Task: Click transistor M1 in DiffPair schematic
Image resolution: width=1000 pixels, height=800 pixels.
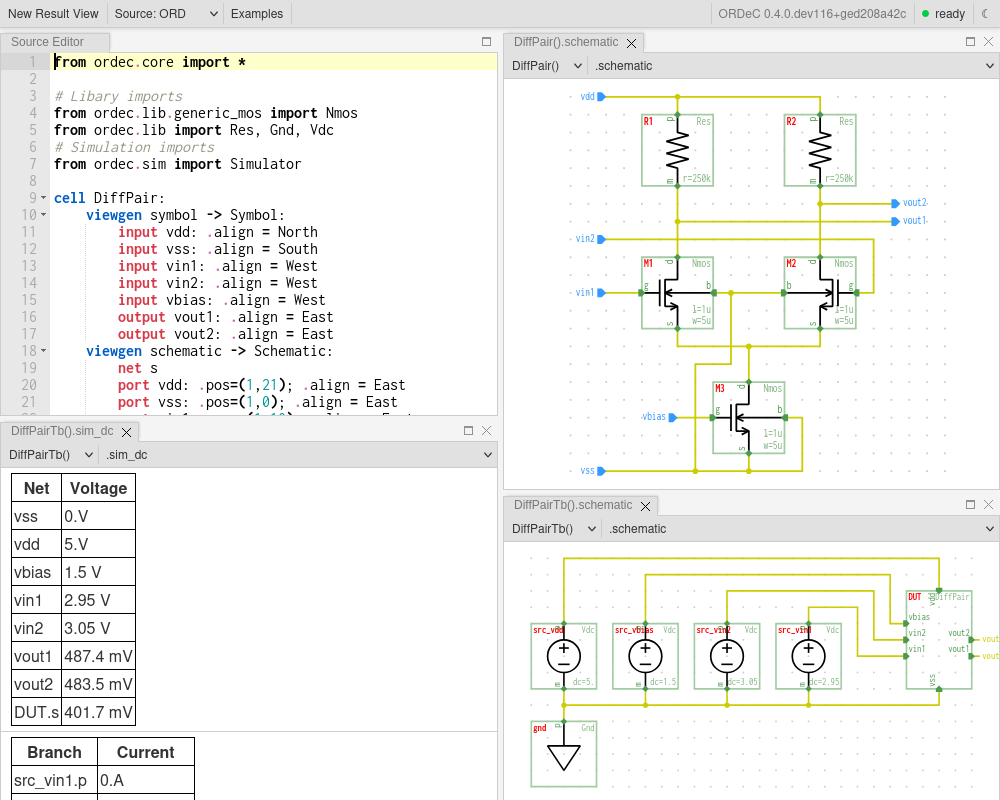Action: [677, 293]
